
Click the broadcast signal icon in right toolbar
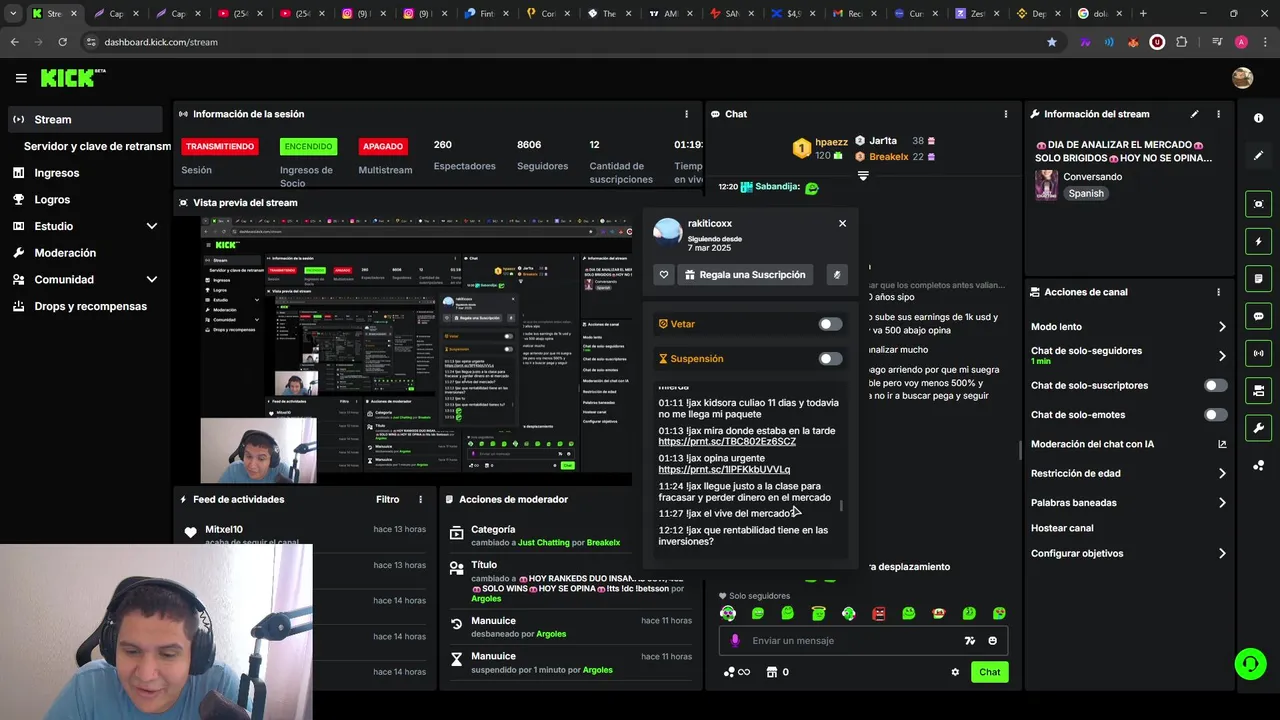1258,353
